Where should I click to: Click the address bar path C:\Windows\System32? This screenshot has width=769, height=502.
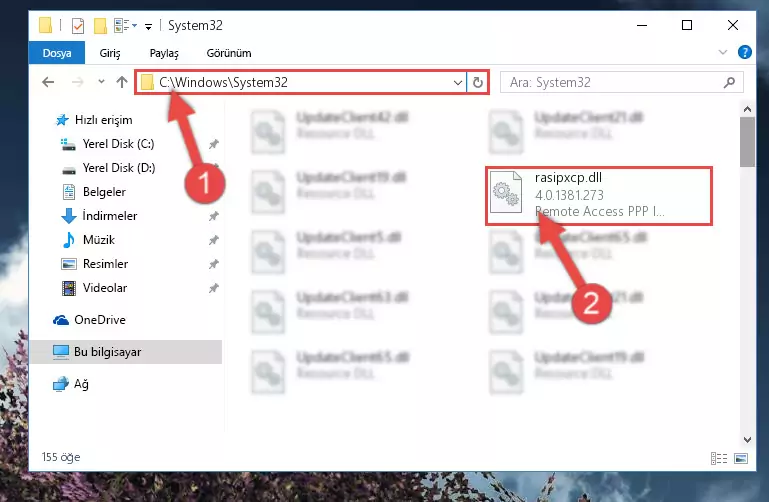(x=223, y=82)
